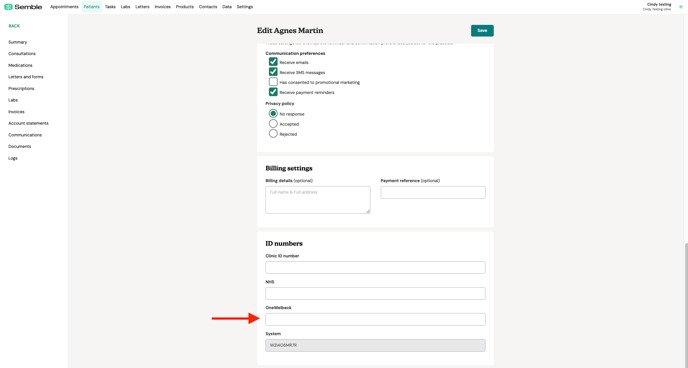The width and height of the screenshot is (688, 368).
Task: Enable consent to promotional marketing
Action: click(x=273, y=82)
